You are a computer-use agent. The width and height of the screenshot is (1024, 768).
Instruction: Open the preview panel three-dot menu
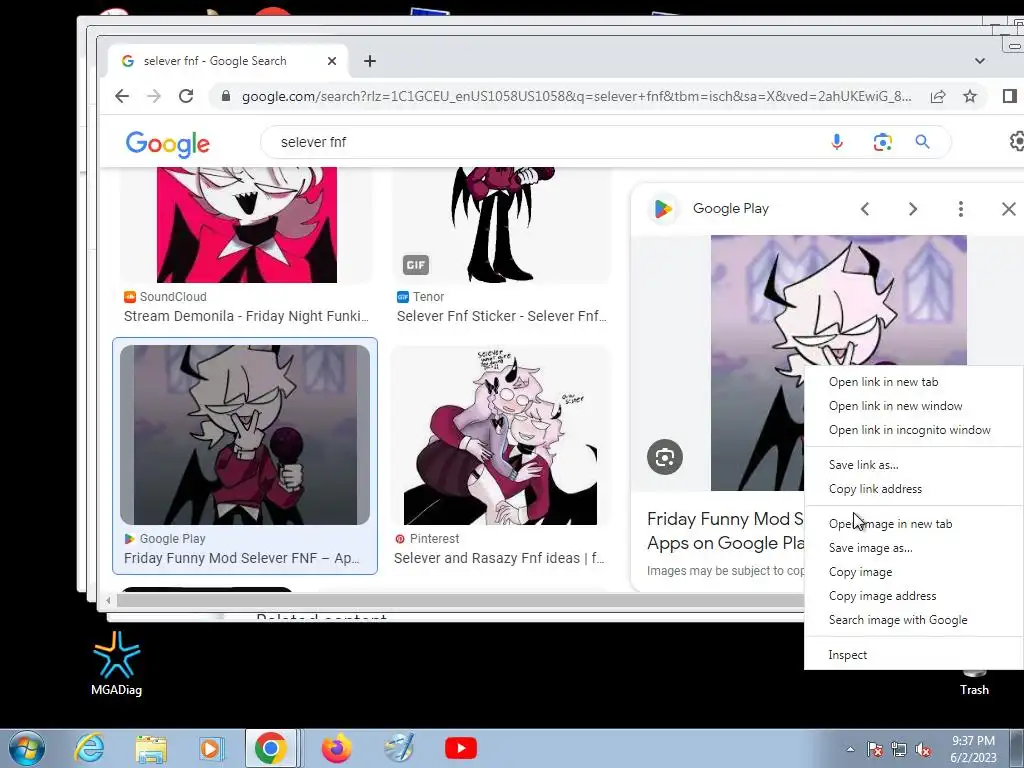960,209
